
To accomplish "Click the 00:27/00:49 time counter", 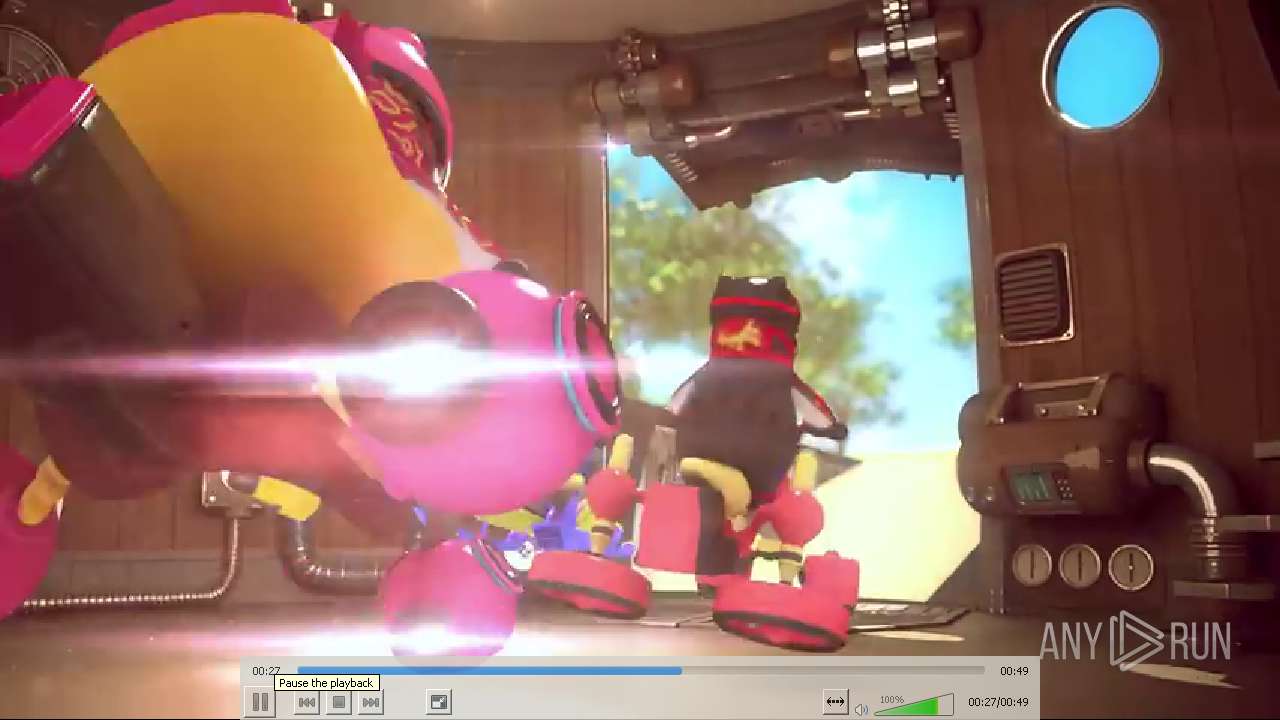I will coord(998,703).
